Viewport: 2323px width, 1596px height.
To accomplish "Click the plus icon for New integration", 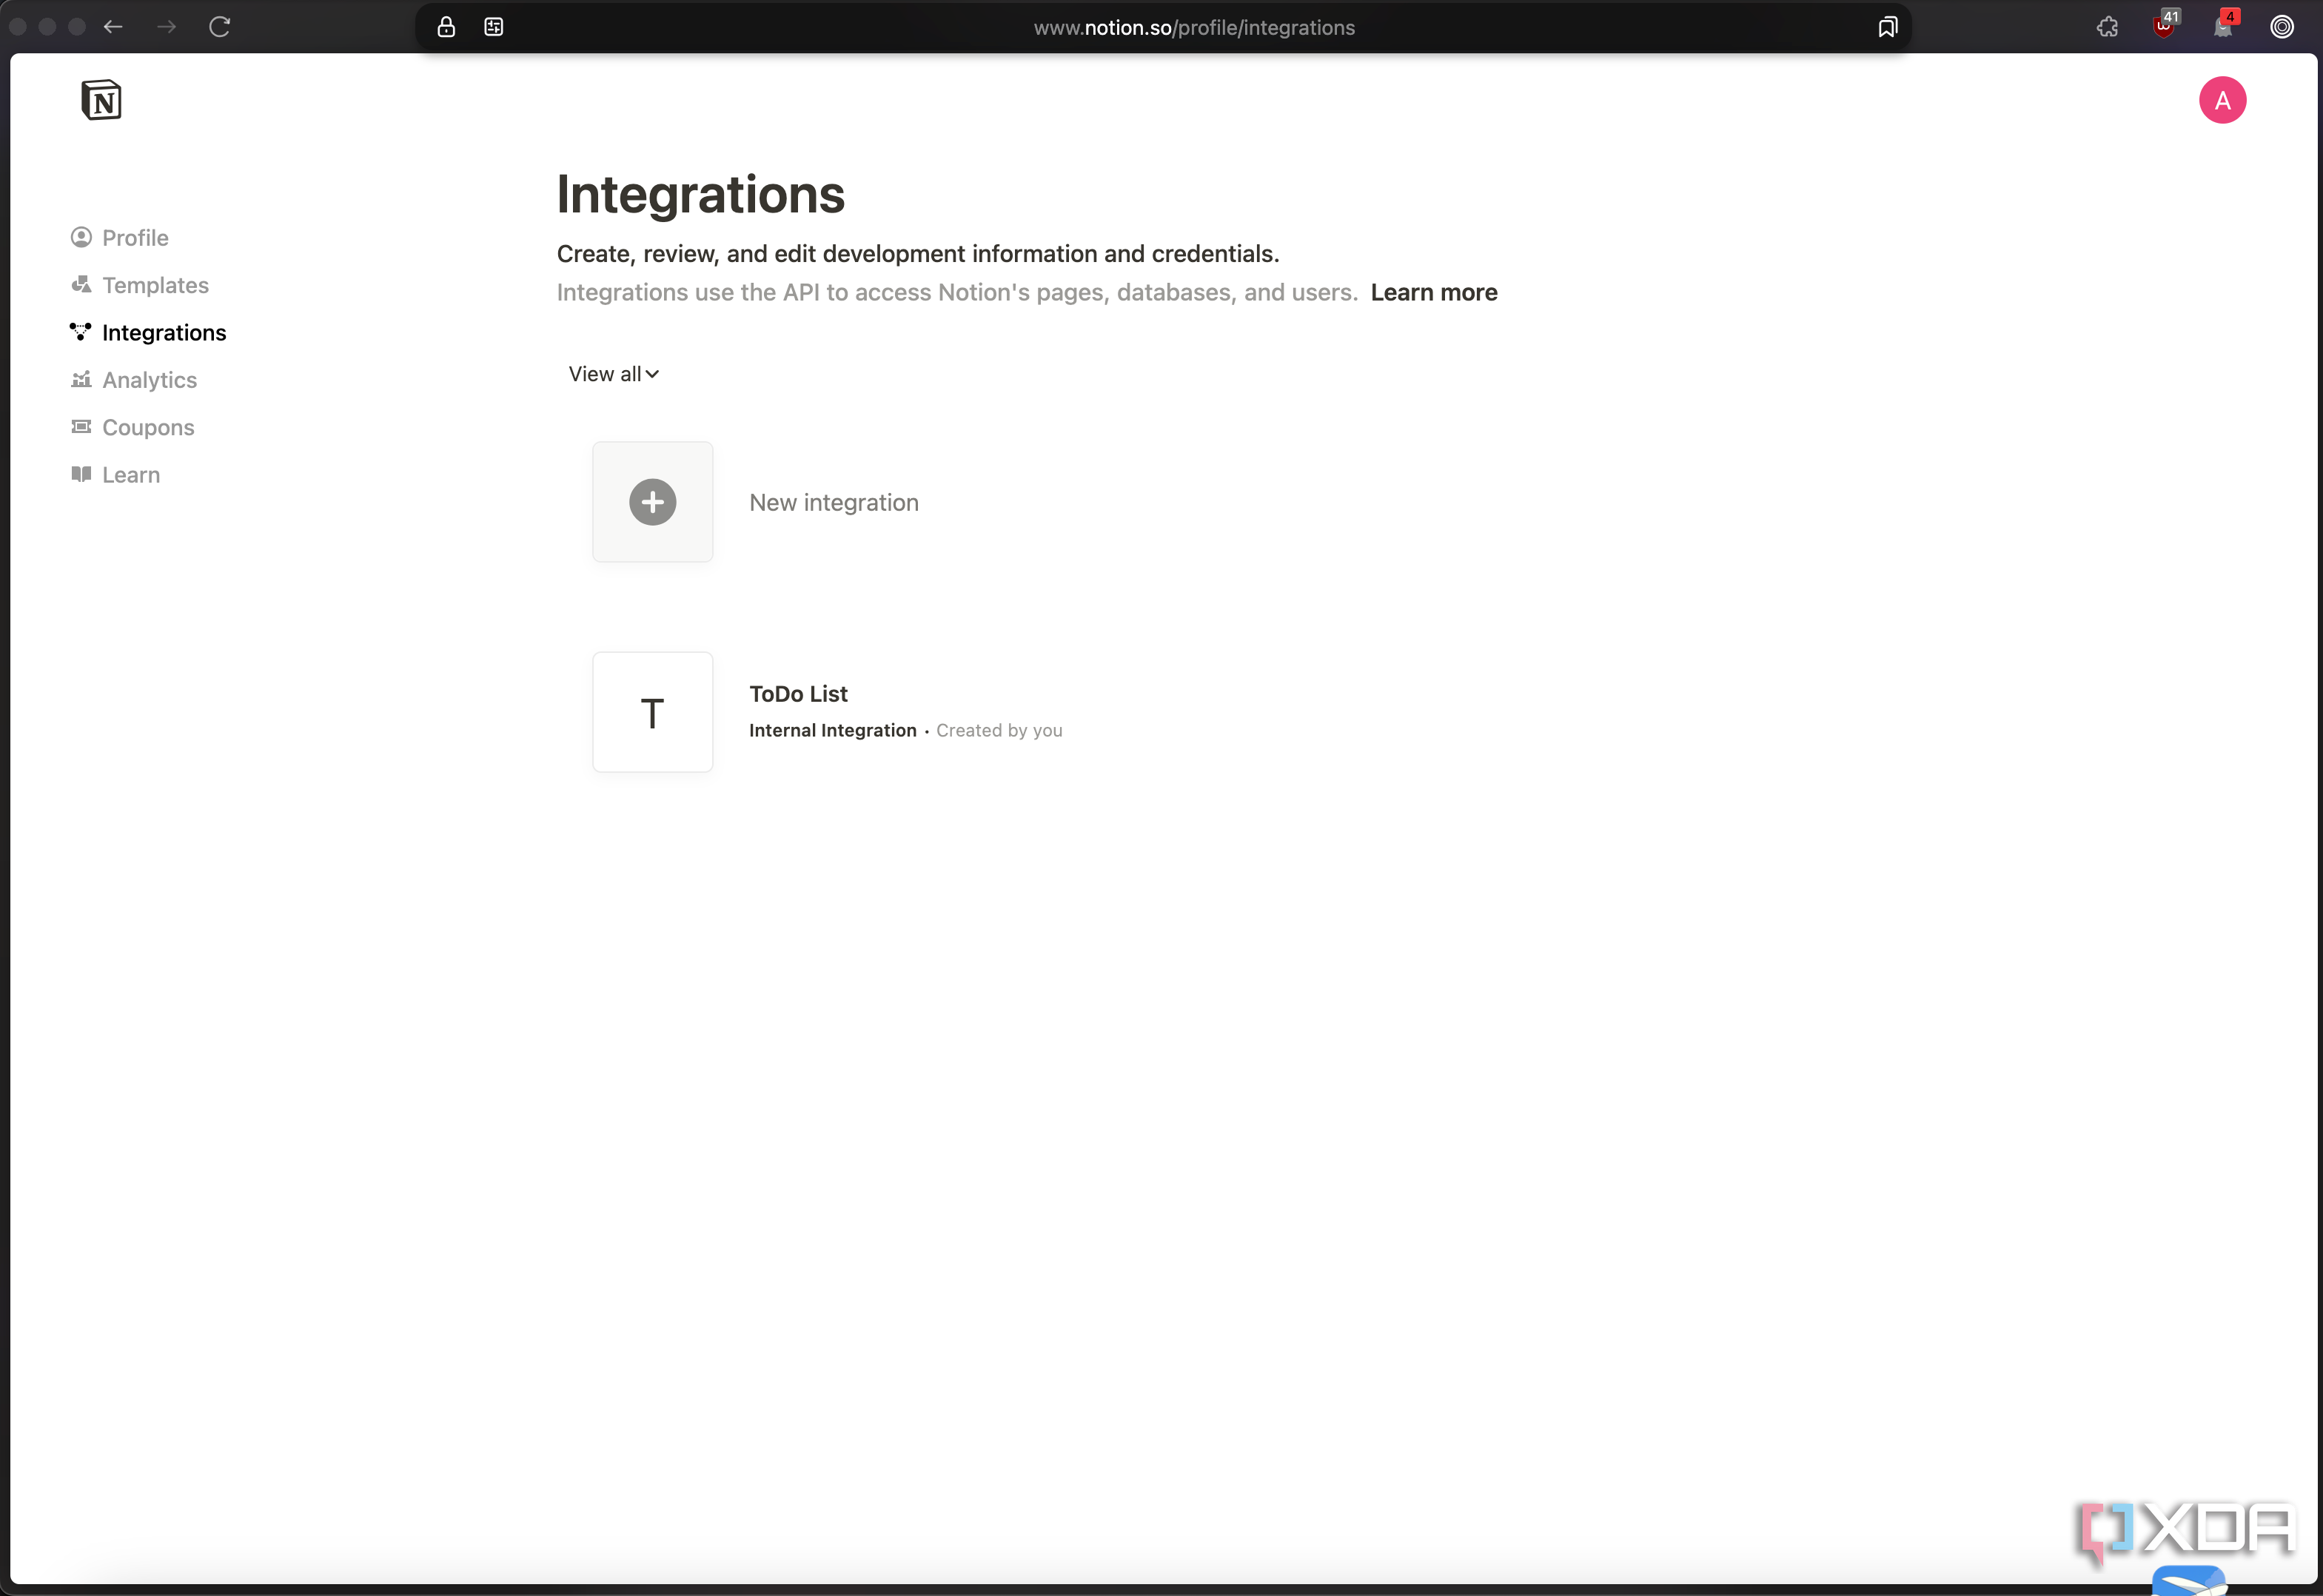I will (x=652, y=502).
